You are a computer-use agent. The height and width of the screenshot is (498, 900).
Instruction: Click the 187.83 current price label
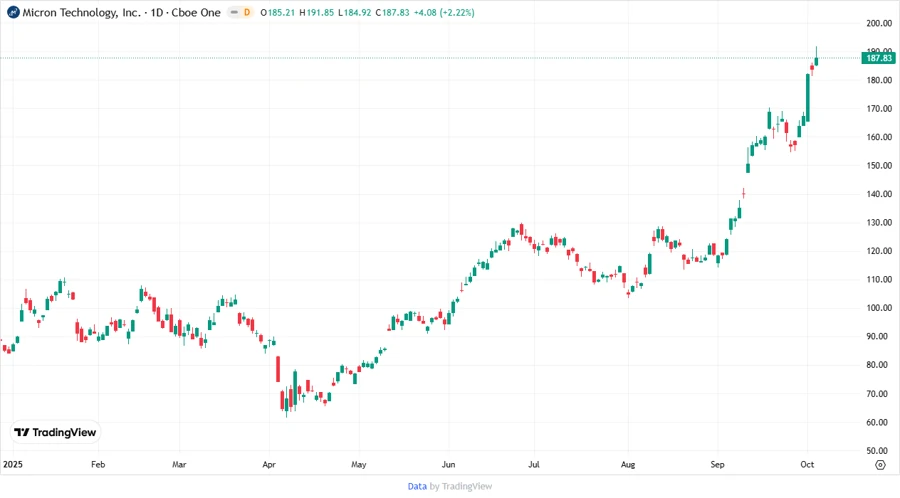pos(878,59)
